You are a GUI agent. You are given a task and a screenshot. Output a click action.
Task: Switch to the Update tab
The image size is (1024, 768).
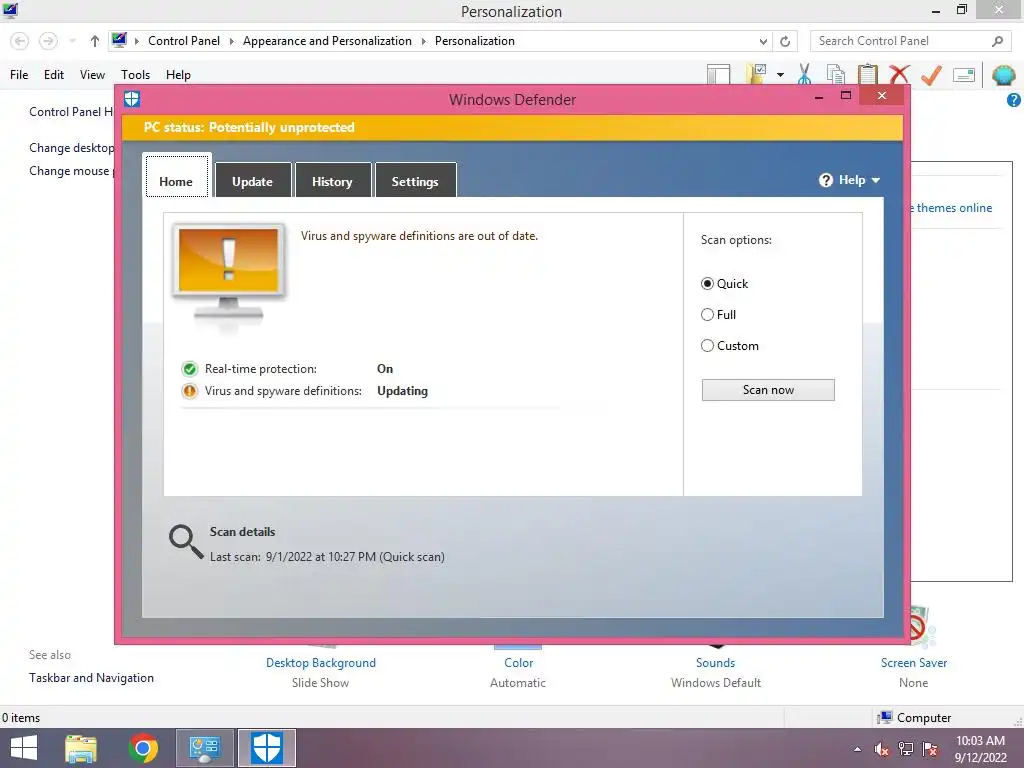[252, 180]
